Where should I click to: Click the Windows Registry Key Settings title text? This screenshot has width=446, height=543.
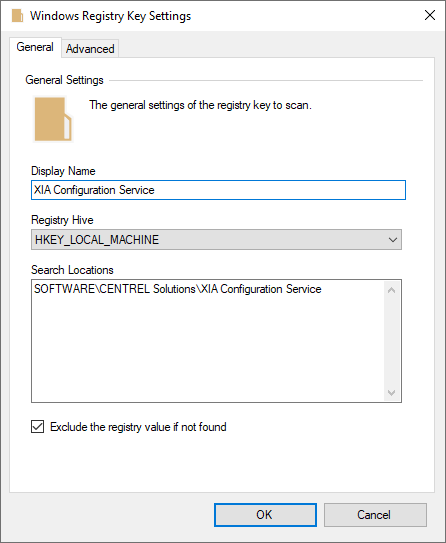pyautogui.click(x=110, y=16)
